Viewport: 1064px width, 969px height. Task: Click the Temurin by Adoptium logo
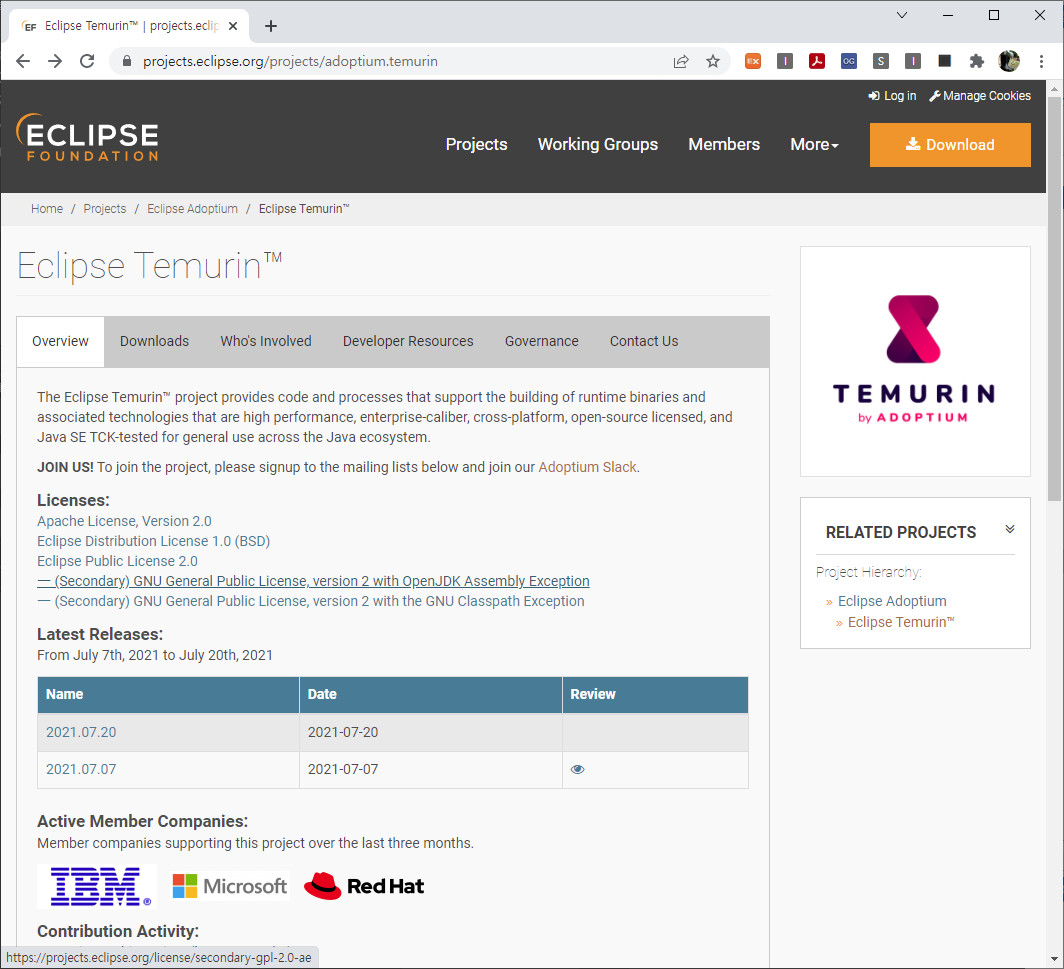click(914, 360)
